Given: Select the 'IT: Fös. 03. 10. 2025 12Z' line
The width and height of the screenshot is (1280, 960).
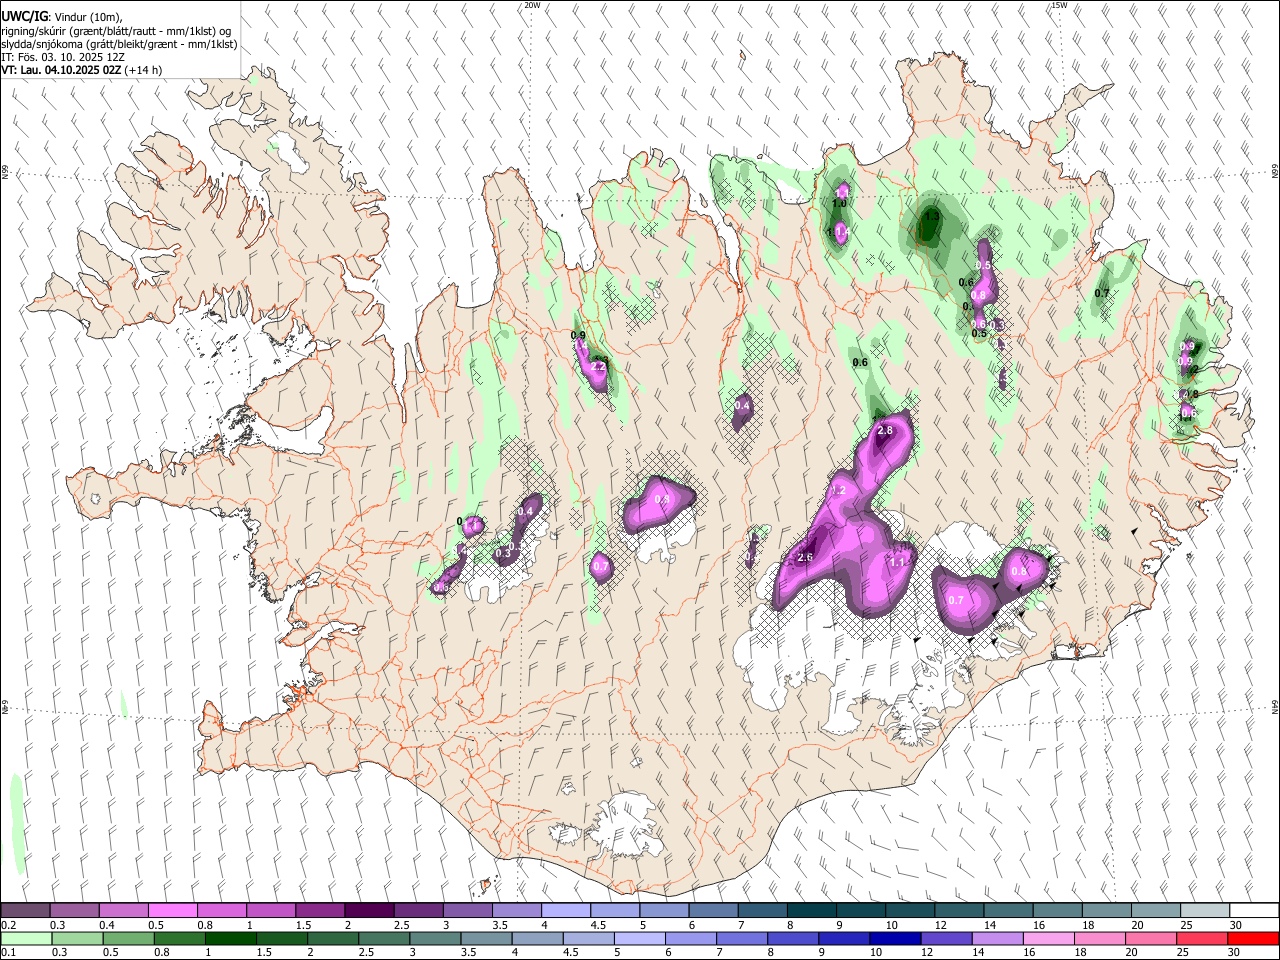Looking at the screenshot, I should tap(62, 57).
